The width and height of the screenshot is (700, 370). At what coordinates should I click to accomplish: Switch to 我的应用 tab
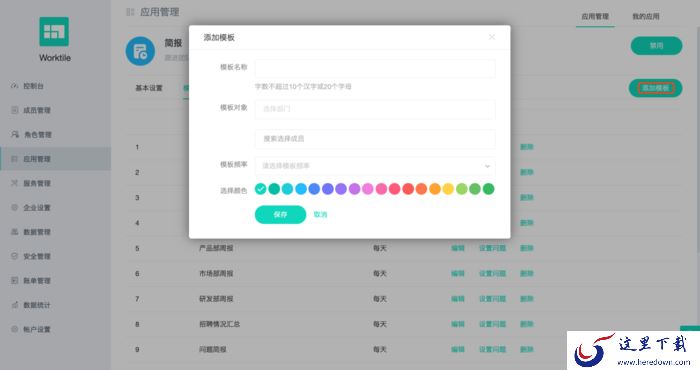click(646, 17)
